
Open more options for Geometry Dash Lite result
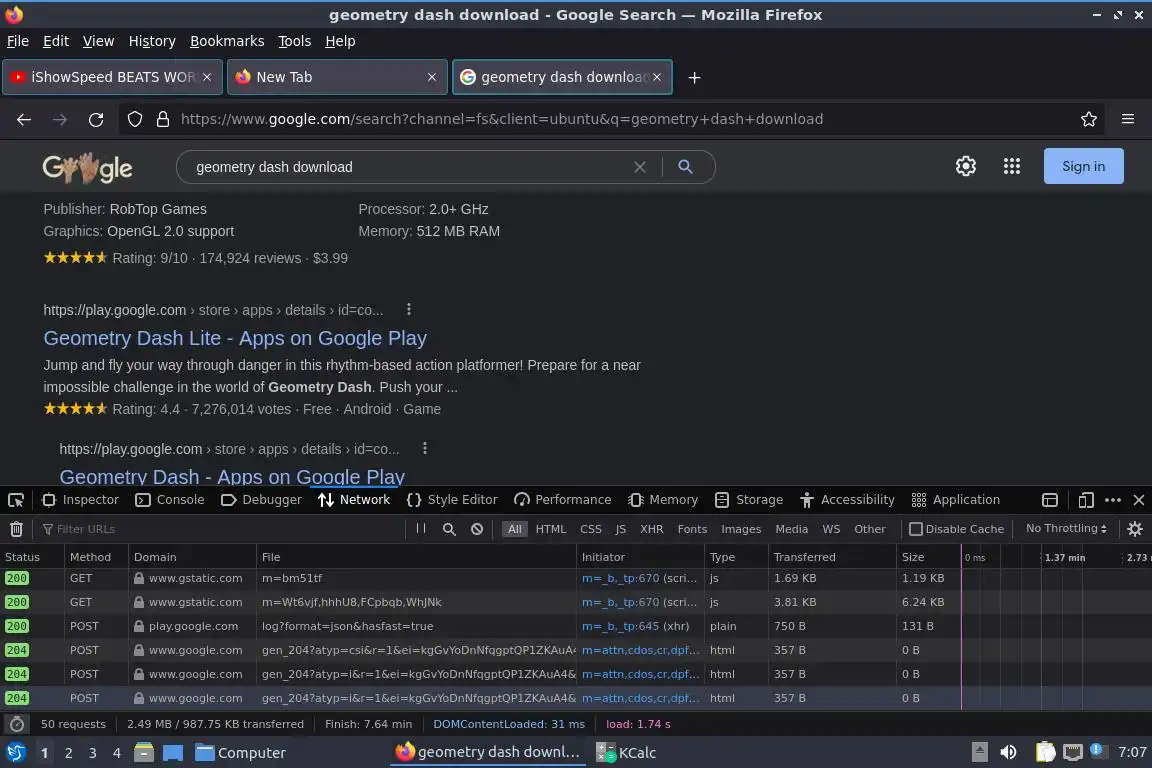408,309
